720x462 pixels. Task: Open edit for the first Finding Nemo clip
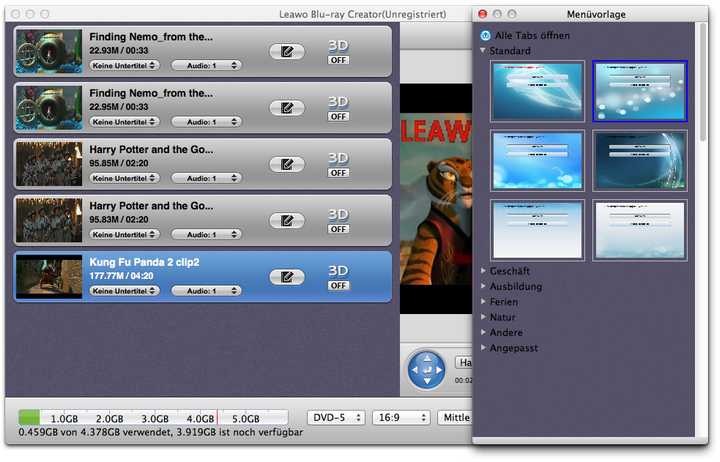pyautogui.click(x=287, y=51)
